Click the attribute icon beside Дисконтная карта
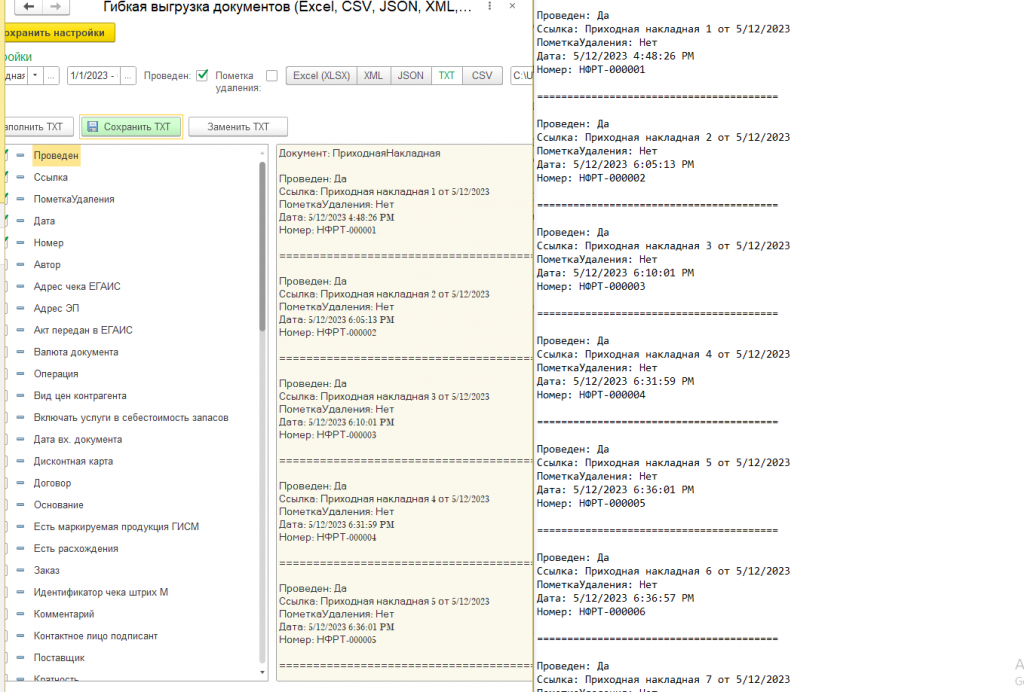This screenshot has width=1024, height=692. pos(20,461)
